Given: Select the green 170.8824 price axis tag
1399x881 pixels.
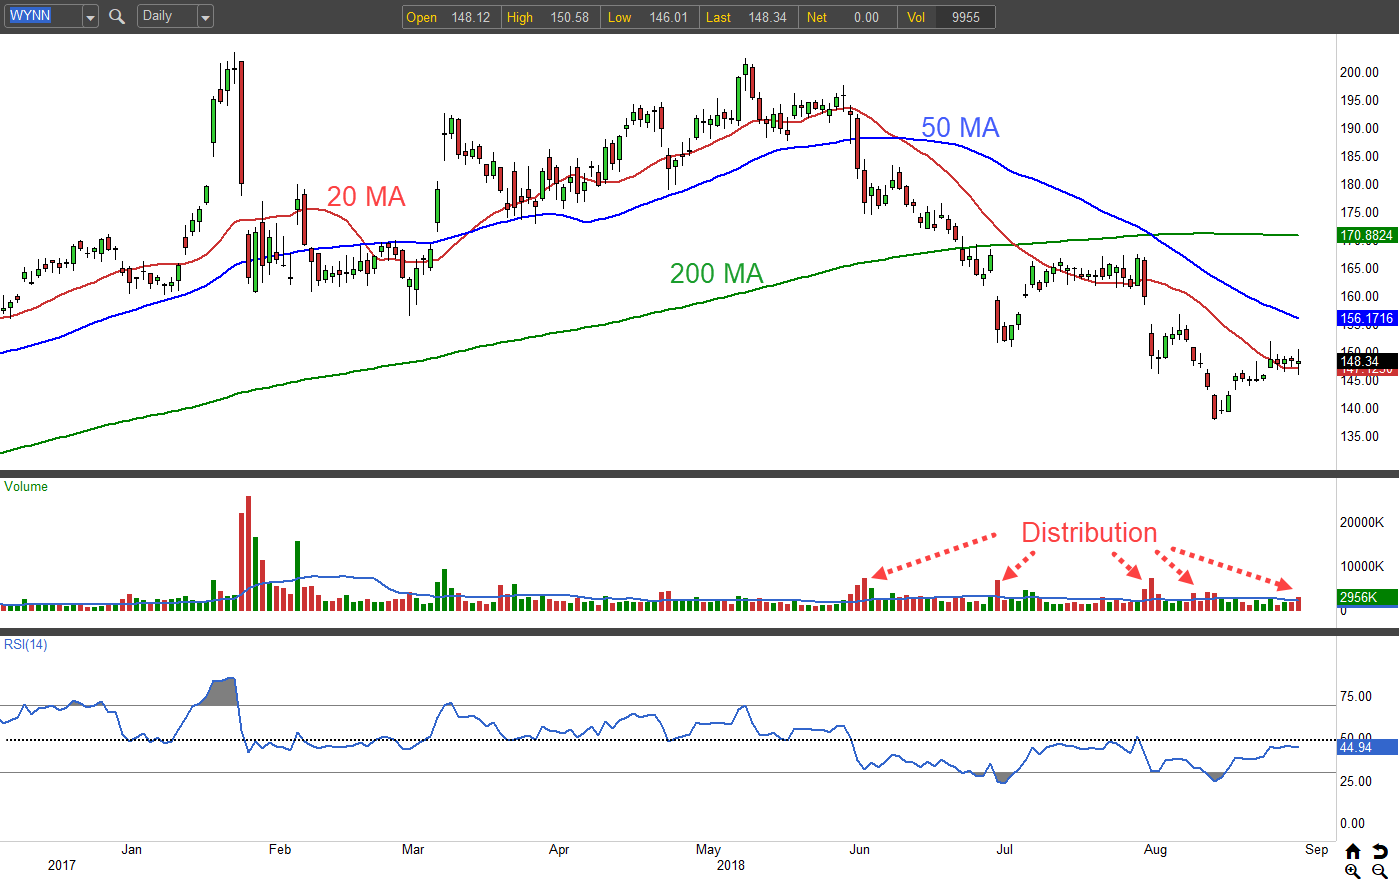Looking at the screenshot, I should click(1366, 236).
